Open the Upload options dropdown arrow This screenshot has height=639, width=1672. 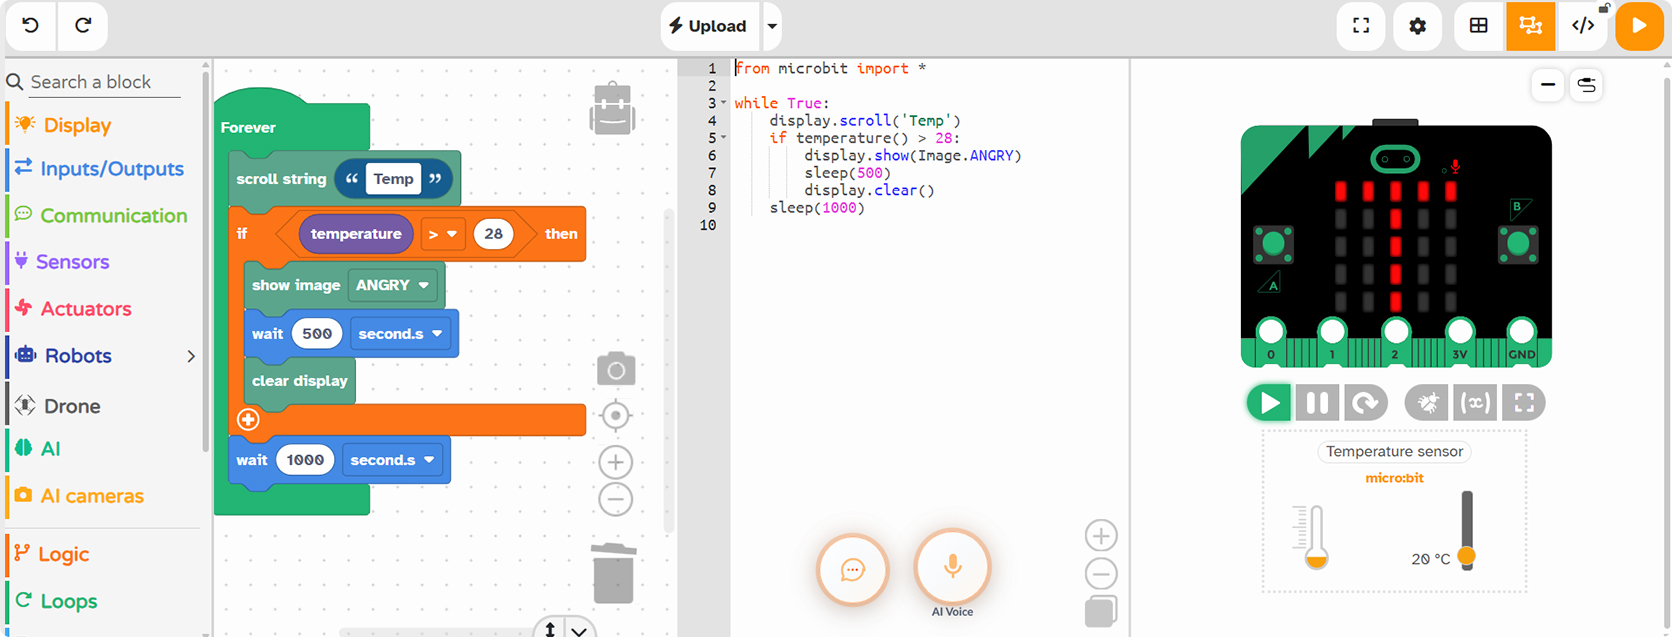(x=772, y=26)
